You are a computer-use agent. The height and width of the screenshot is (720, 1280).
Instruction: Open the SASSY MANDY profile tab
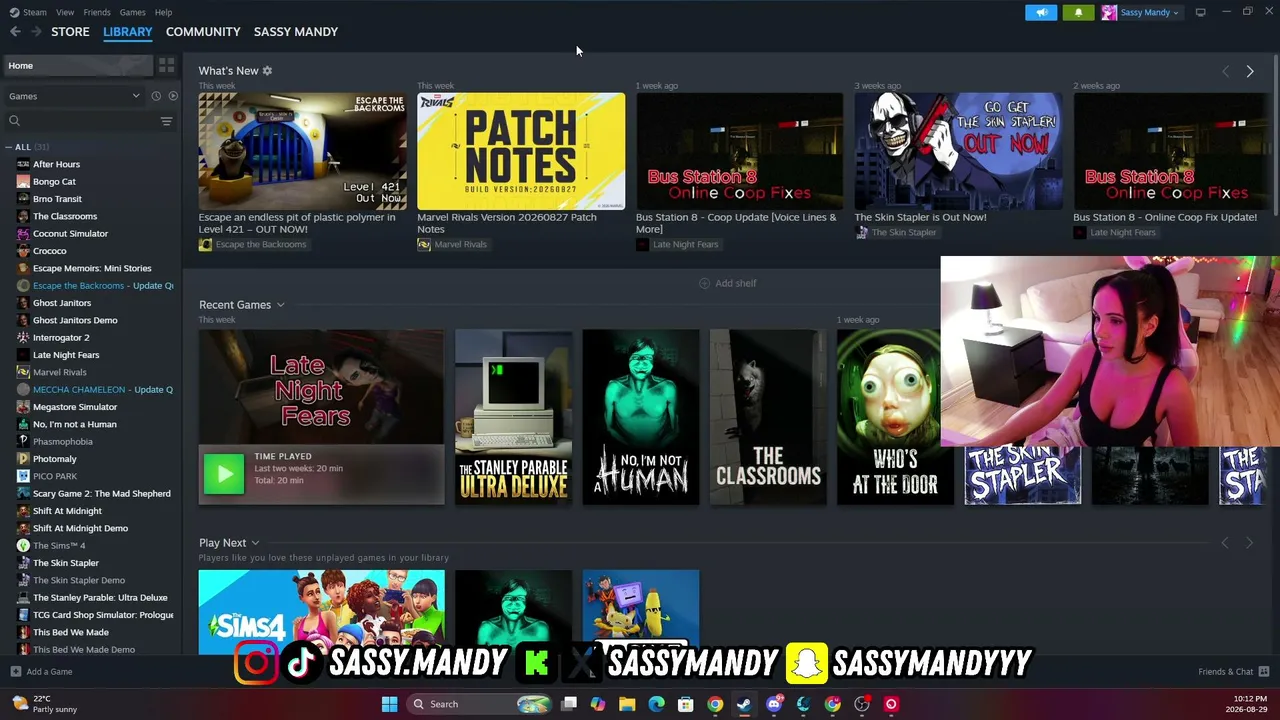pos(296,32)
